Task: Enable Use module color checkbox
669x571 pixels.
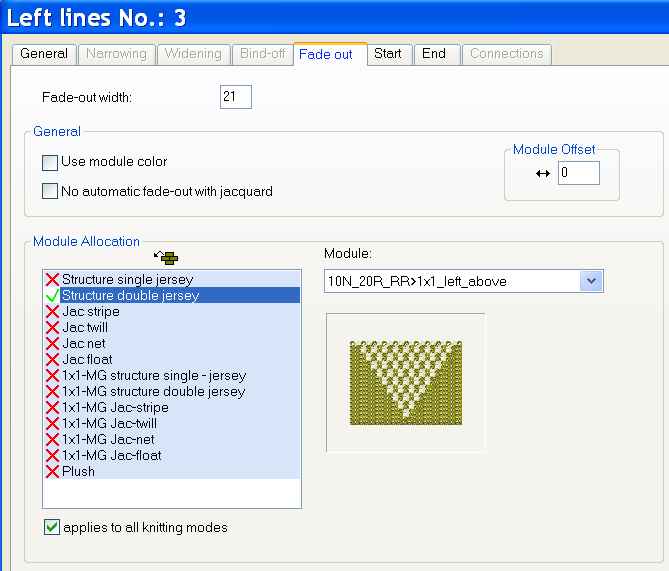Action: click(50, 162)
